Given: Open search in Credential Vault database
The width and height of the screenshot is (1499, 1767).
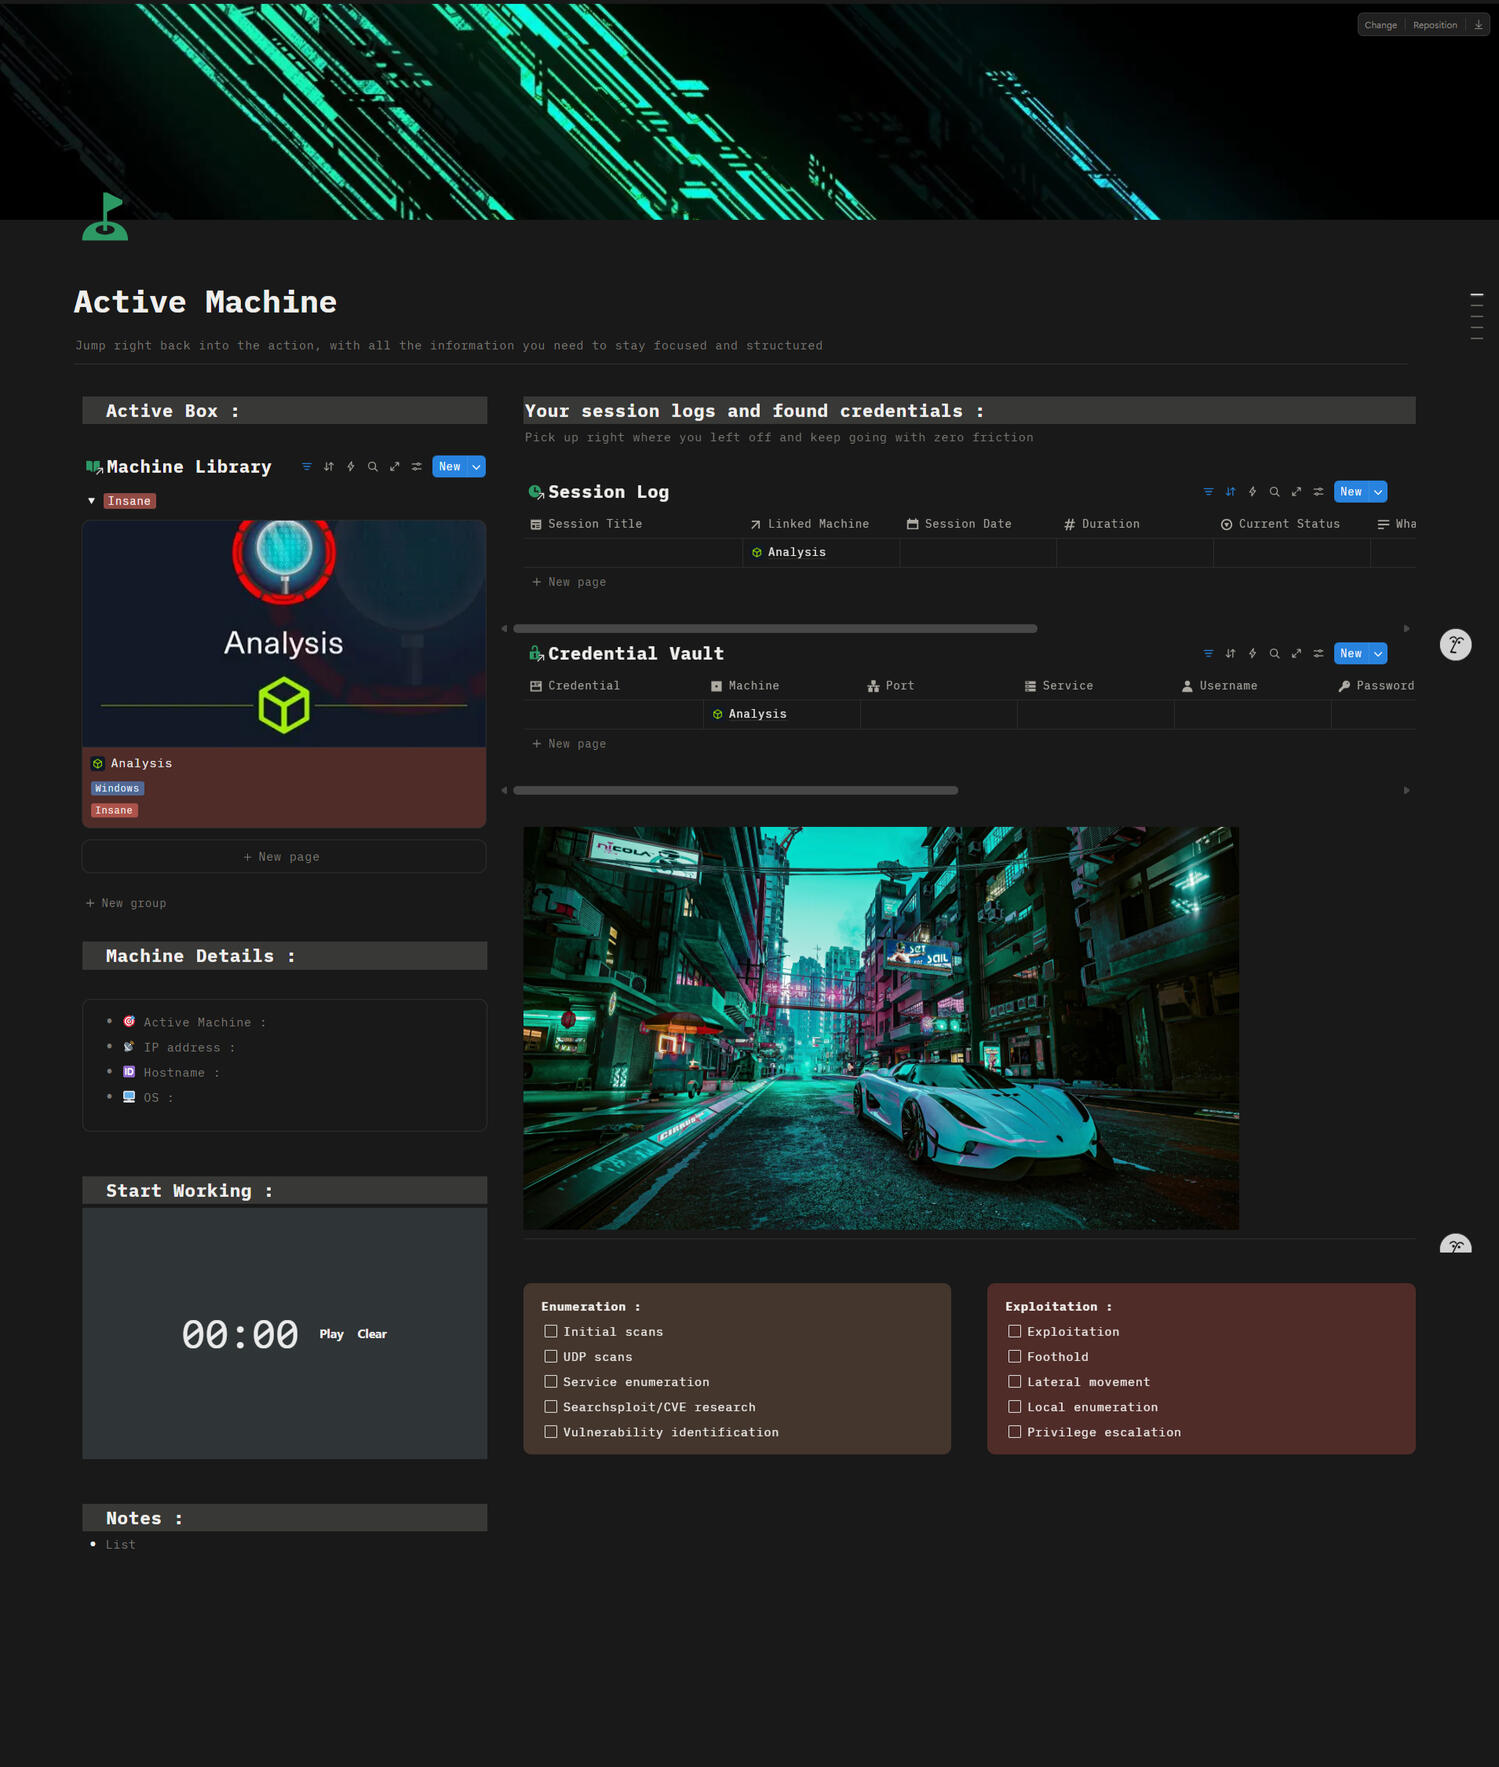Looking at the screenshot, I should tap(1274, 654).
